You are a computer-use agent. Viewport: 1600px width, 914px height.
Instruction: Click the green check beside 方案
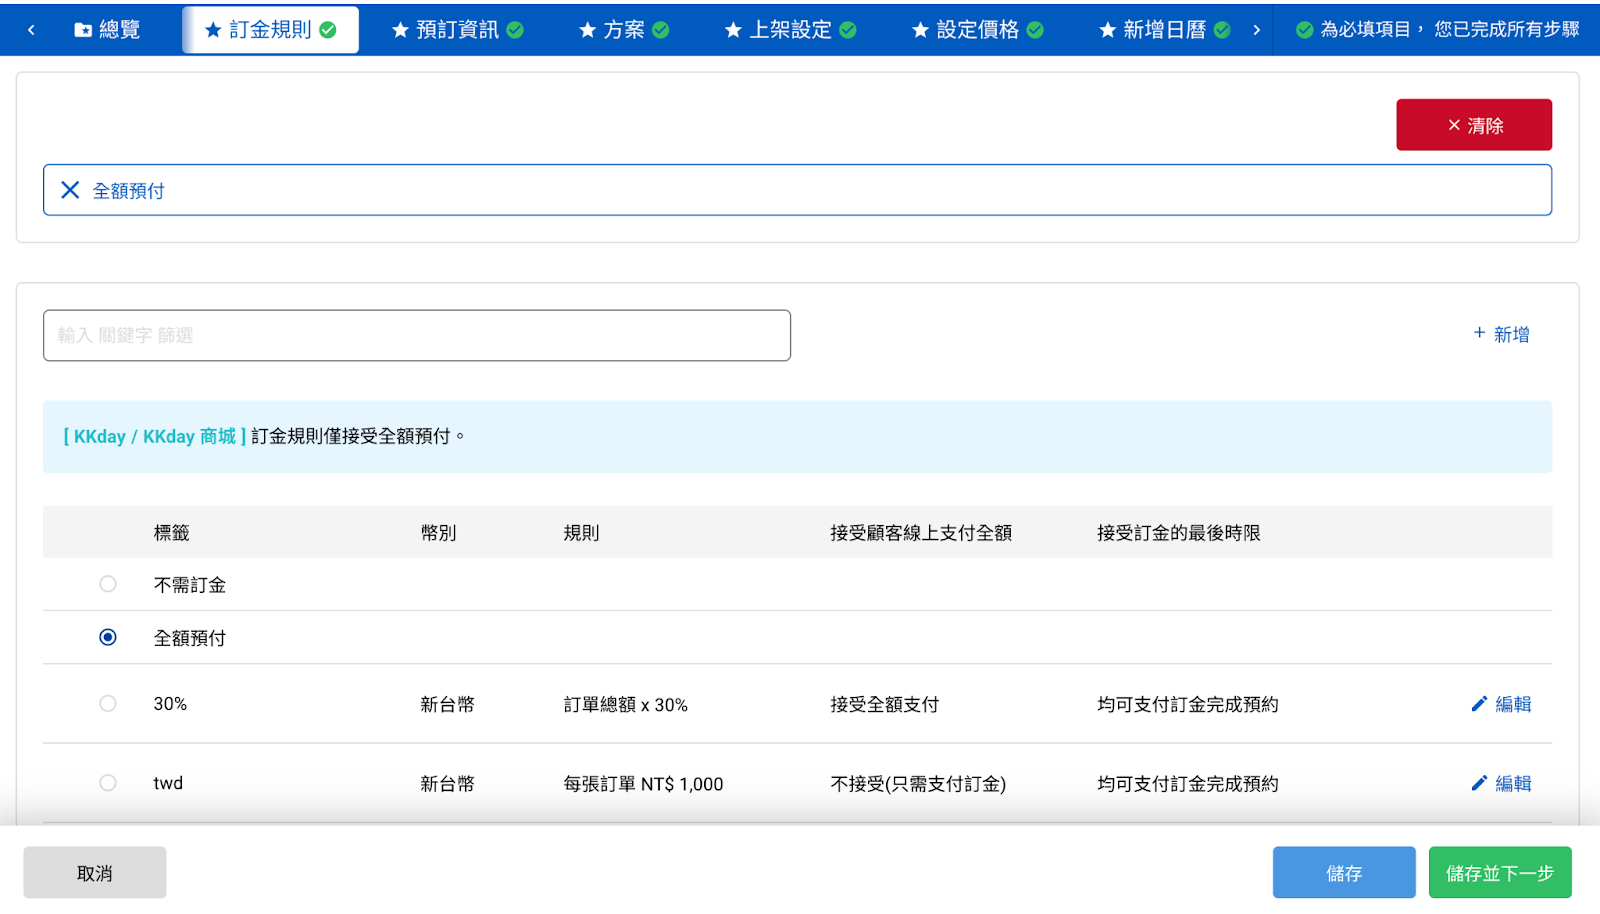tap(661, 30)
